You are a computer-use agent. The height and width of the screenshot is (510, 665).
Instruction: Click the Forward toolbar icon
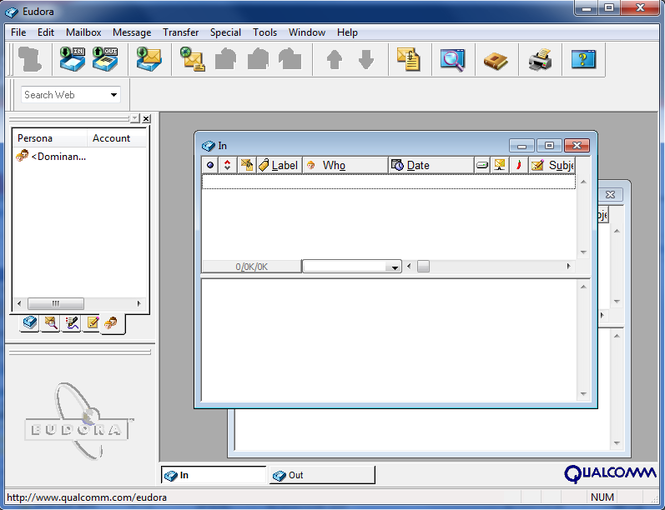(x=290, y=59)
